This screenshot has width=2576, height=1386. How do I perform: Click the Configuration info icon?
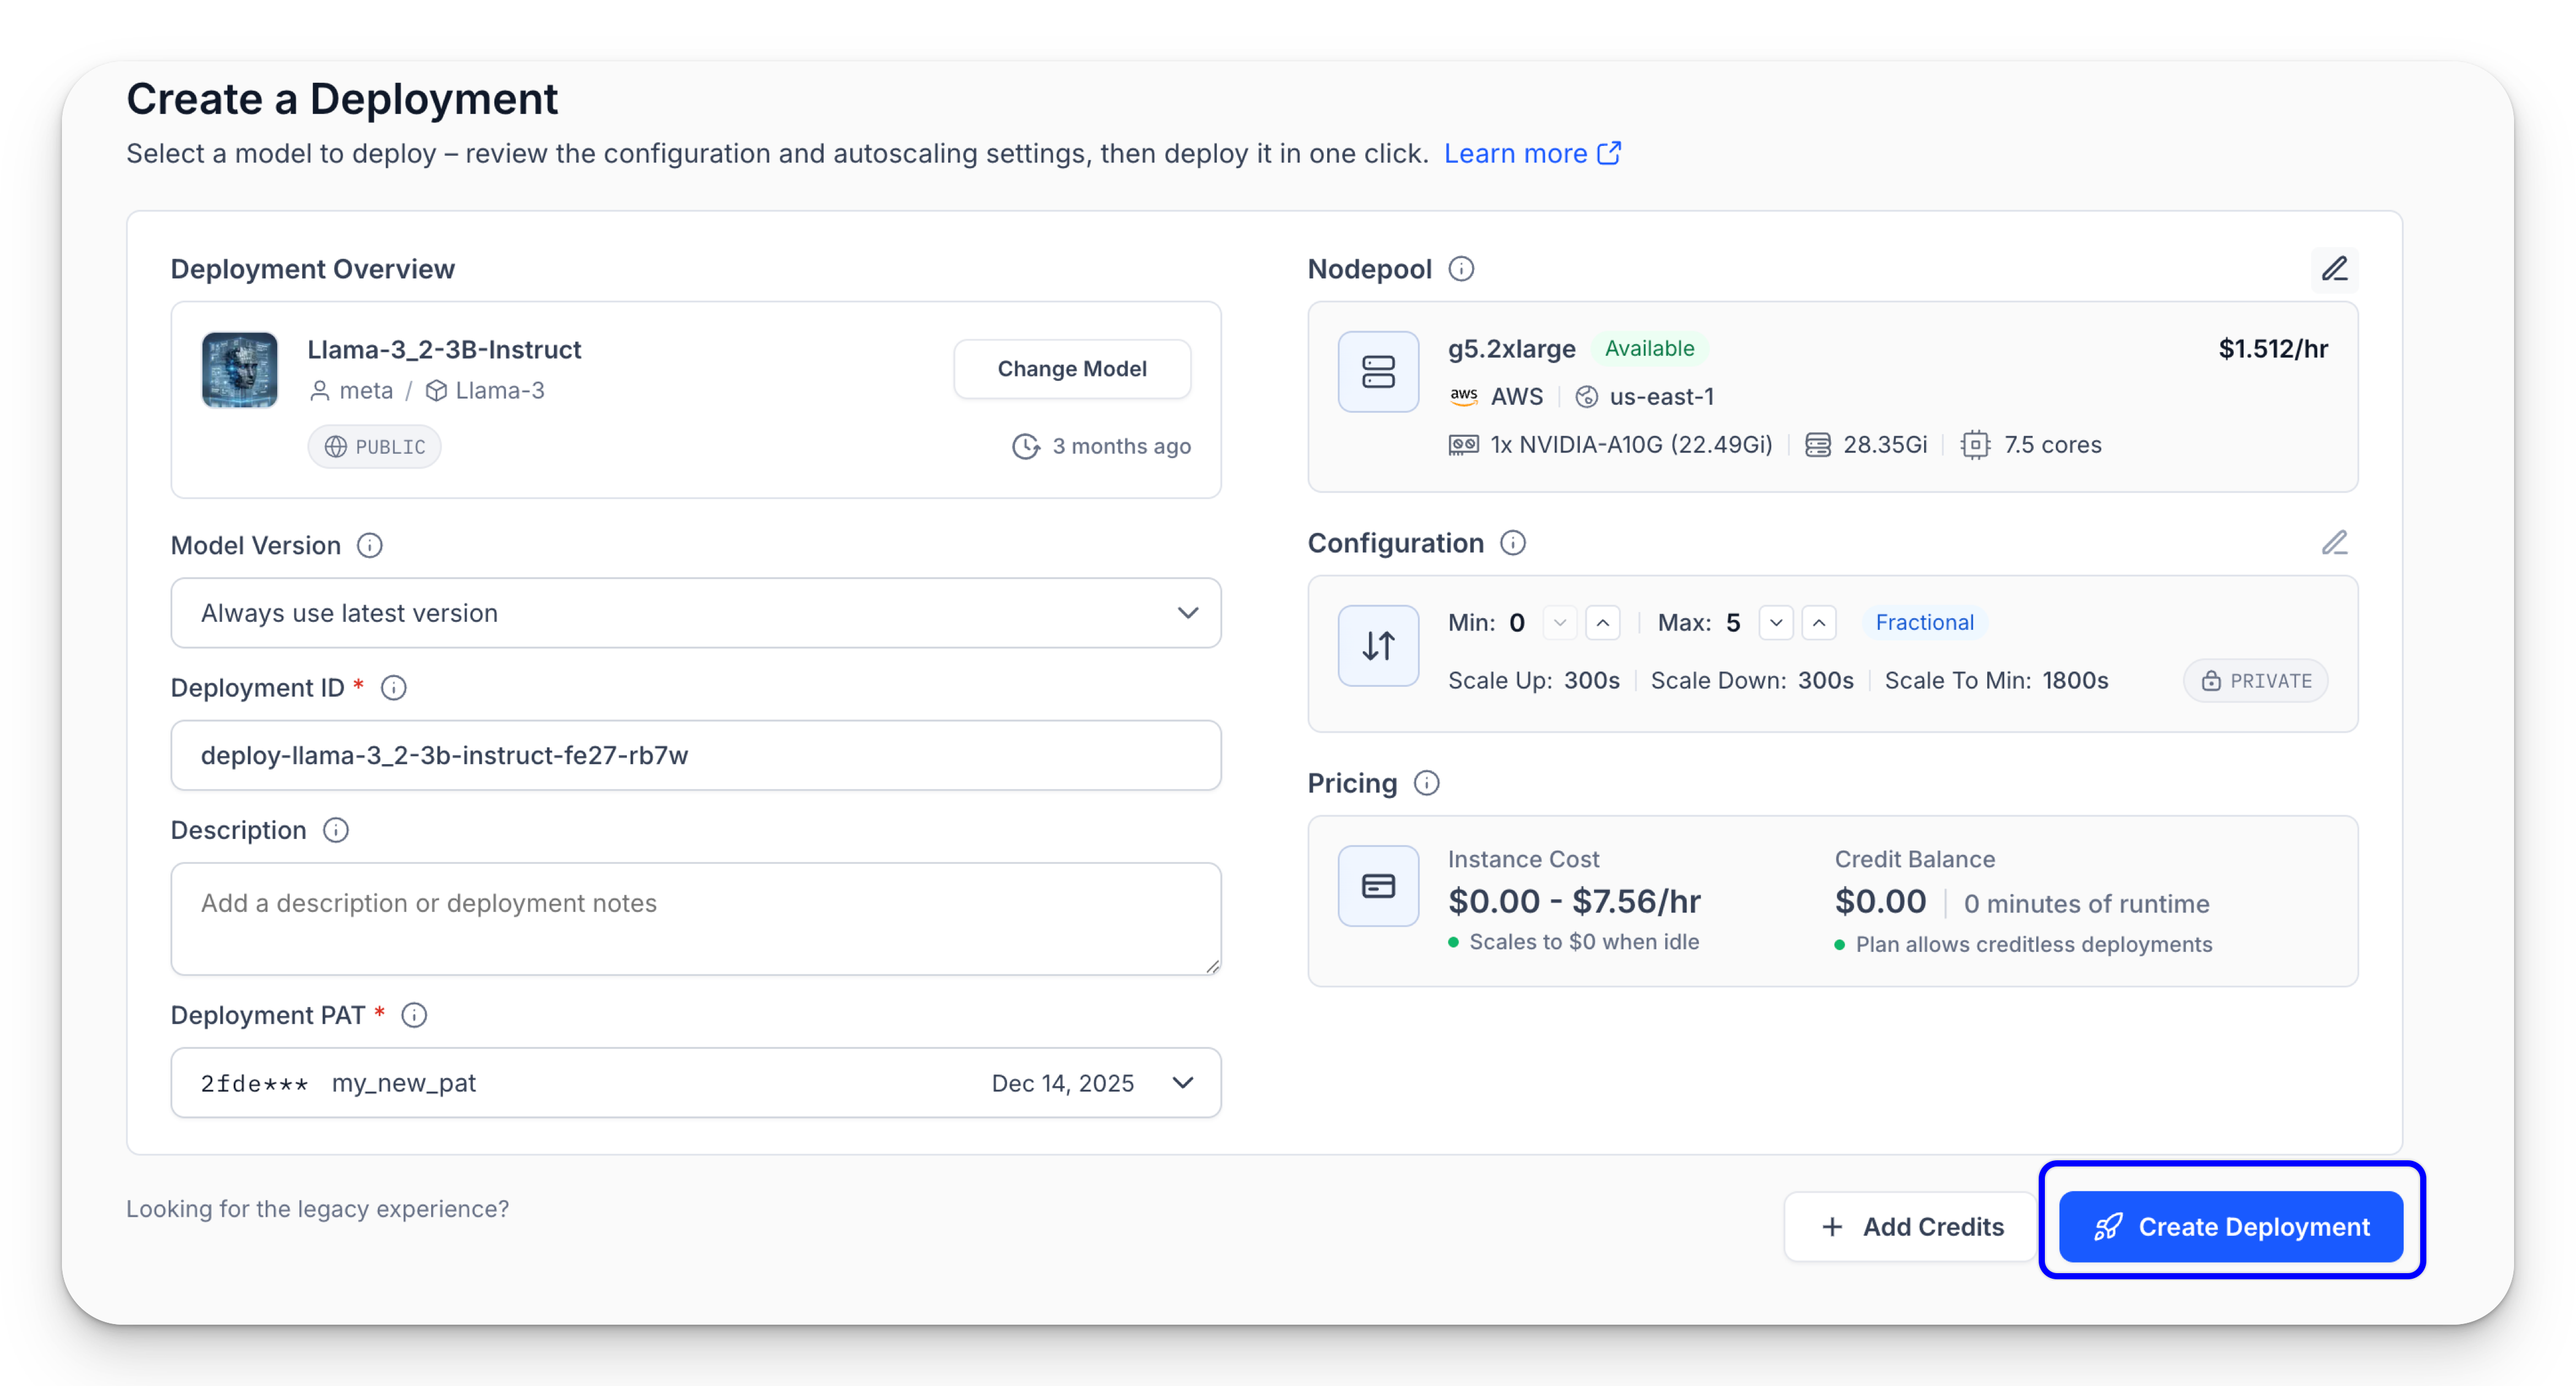pyautogui.click(x=1513, y=543)
